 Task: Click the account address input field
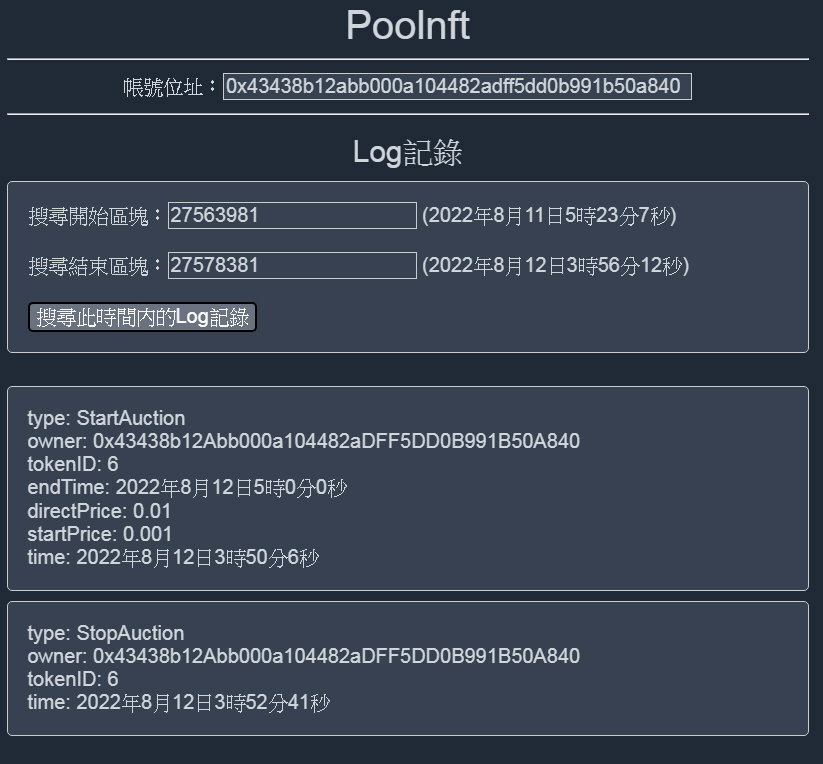tap(457, 86)
